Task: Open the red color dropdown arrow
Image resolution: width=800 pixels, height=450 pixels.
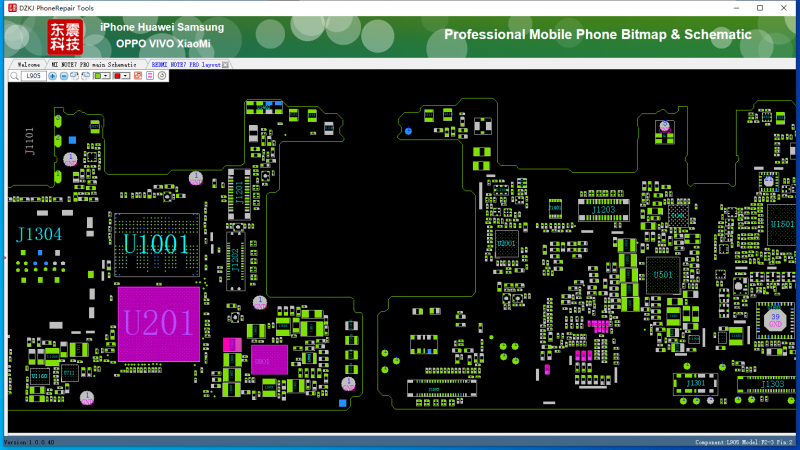Action: point(127,76)
